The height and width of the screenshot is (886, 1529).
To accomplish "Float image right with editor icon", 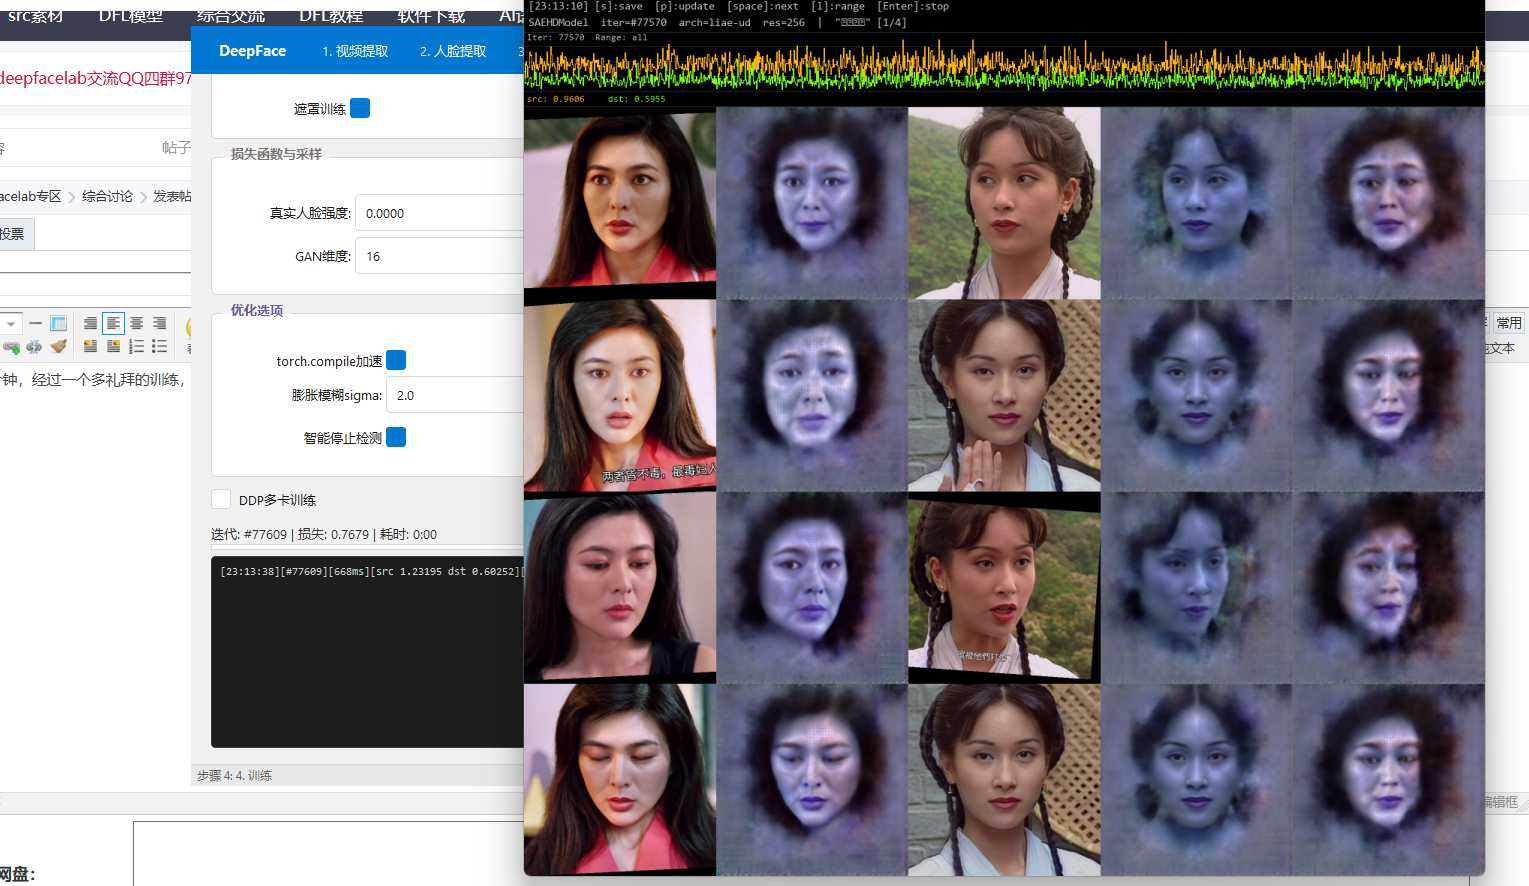I will [113, 346].
